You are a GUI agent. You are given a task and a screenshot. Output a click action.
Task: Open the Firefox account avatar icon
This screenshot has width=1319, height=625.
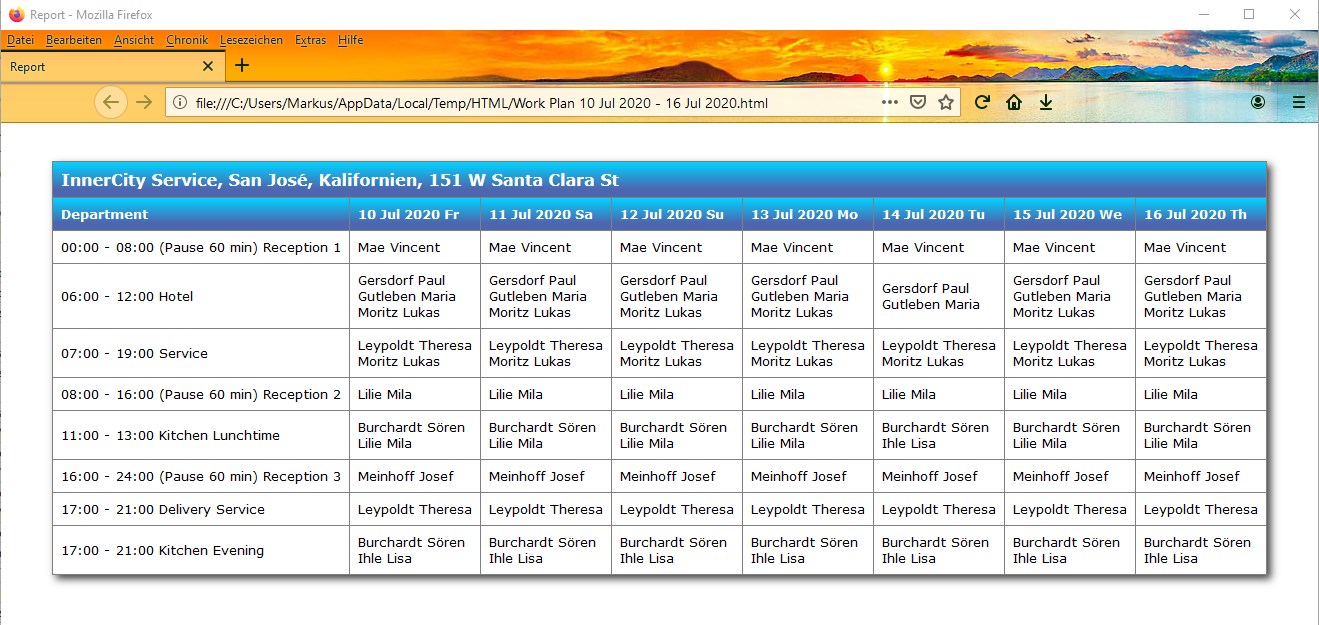click(x=1258, y=102)
